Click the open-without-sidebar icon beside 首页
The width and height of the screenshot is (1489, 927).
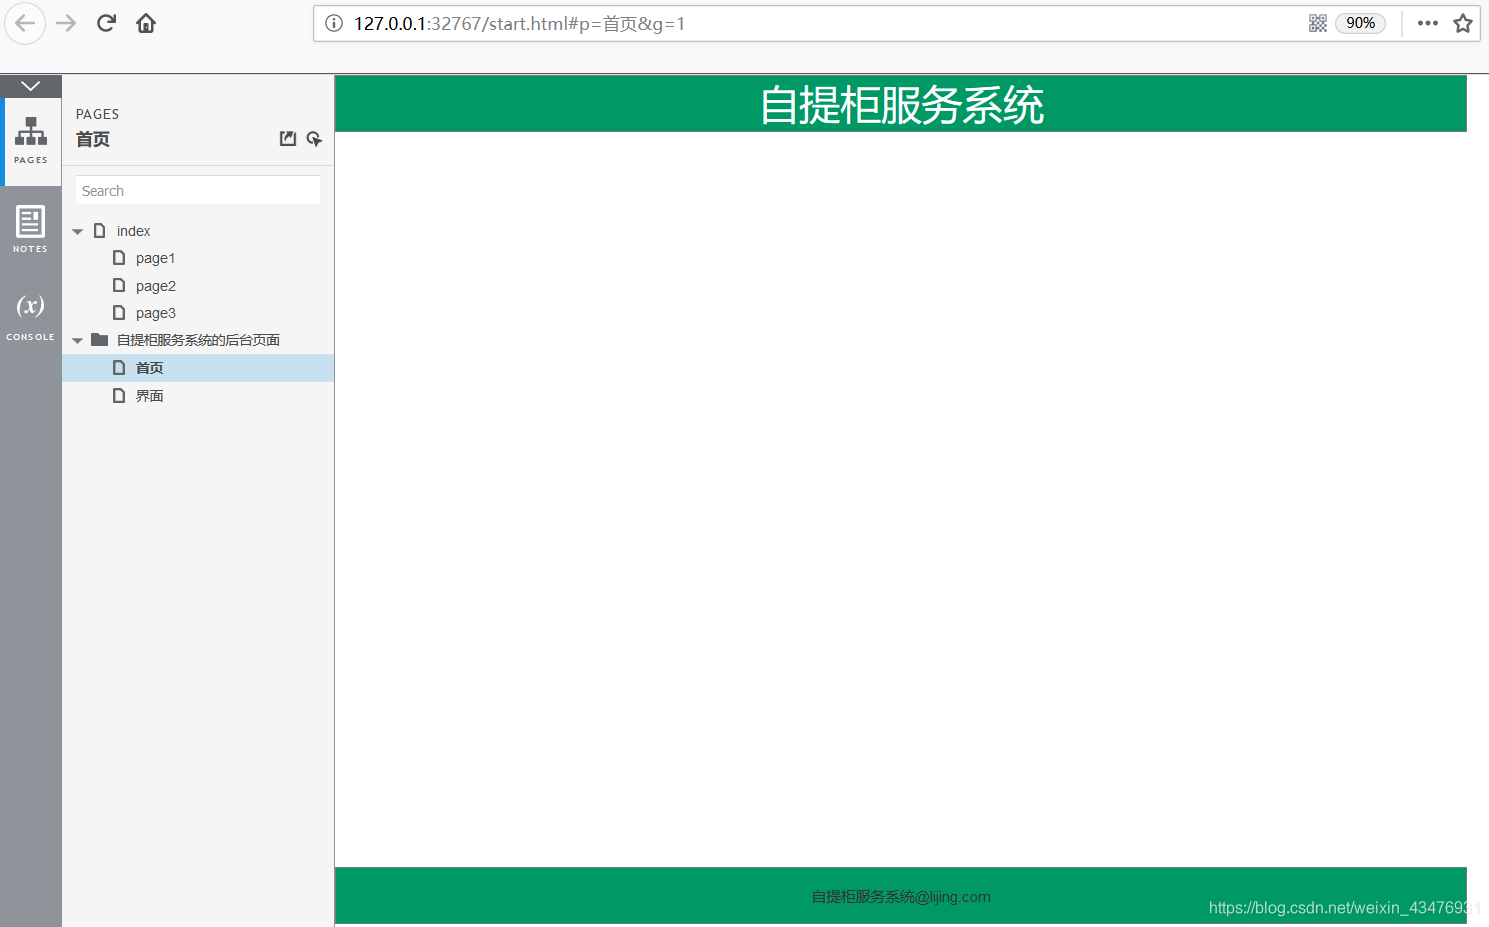[x=288, y=139]
